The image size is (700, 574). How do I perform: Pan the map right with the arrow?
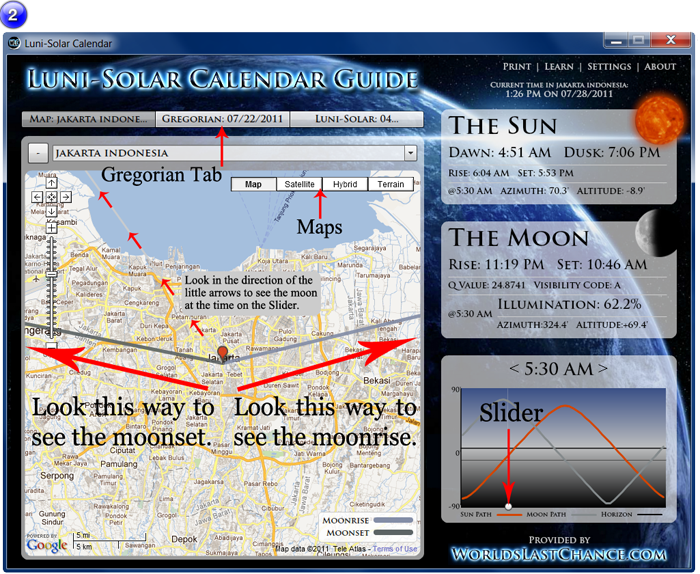(65, 197)
